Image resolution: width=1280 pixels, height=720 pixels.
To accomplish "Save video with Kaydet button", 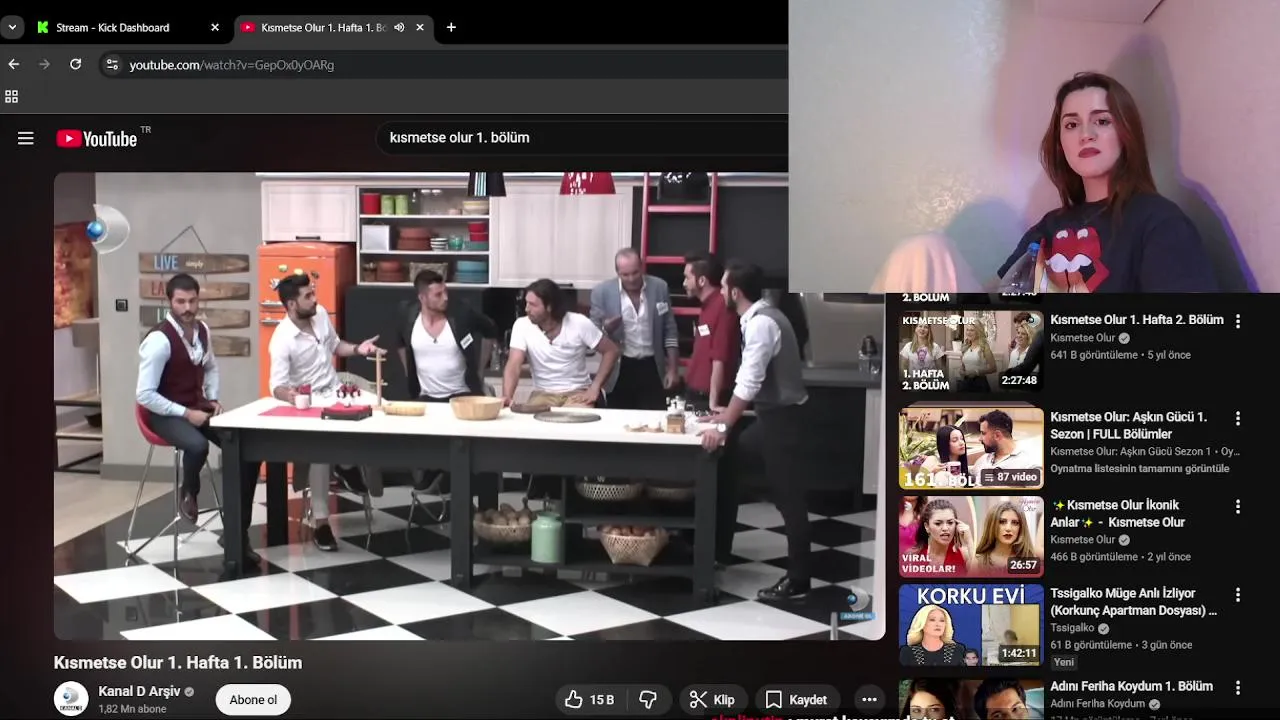I will coord(797,700).
